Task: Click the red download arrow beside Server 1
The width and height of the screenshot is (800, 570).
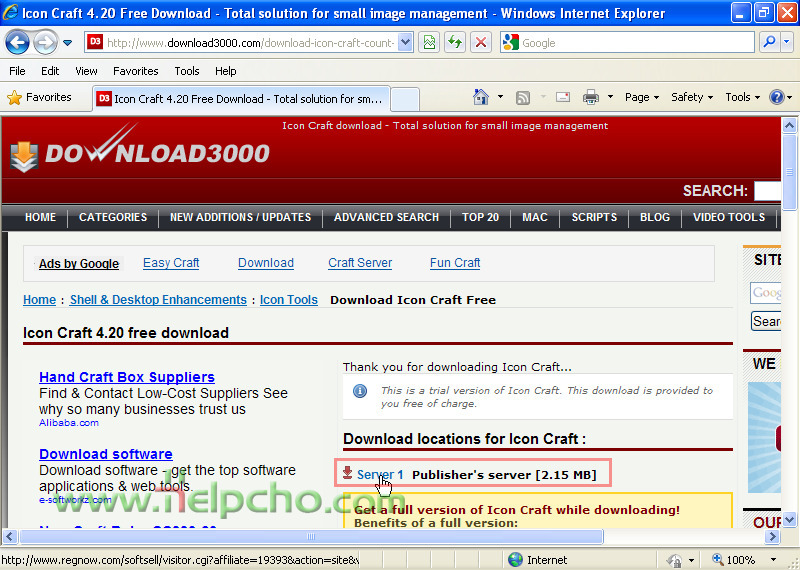Action: pyautogui.click(x=347, y=473)
